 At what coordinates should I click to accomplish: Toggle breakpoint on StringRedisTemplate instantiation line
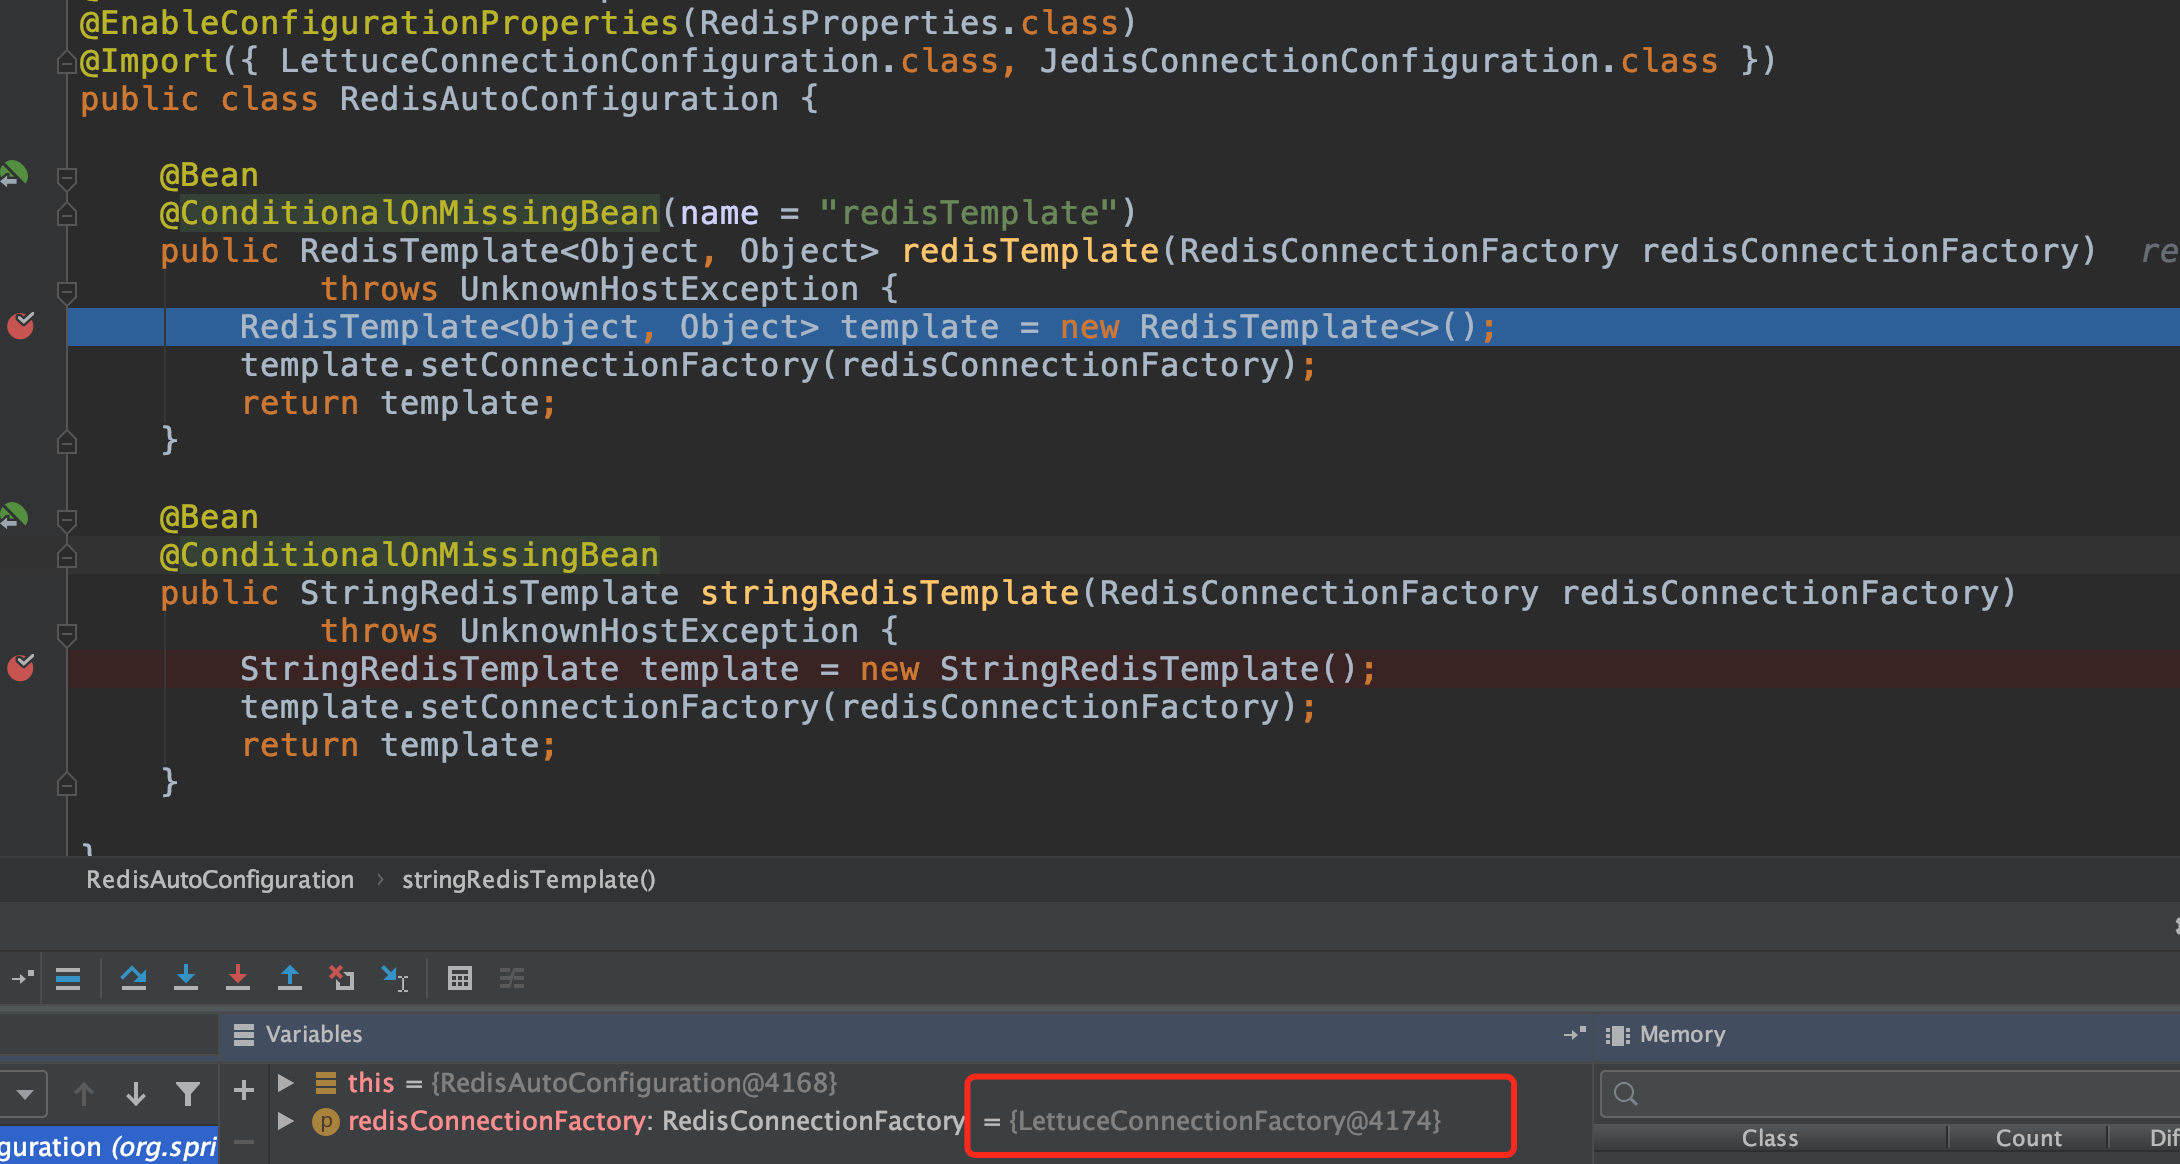[21, 668]
